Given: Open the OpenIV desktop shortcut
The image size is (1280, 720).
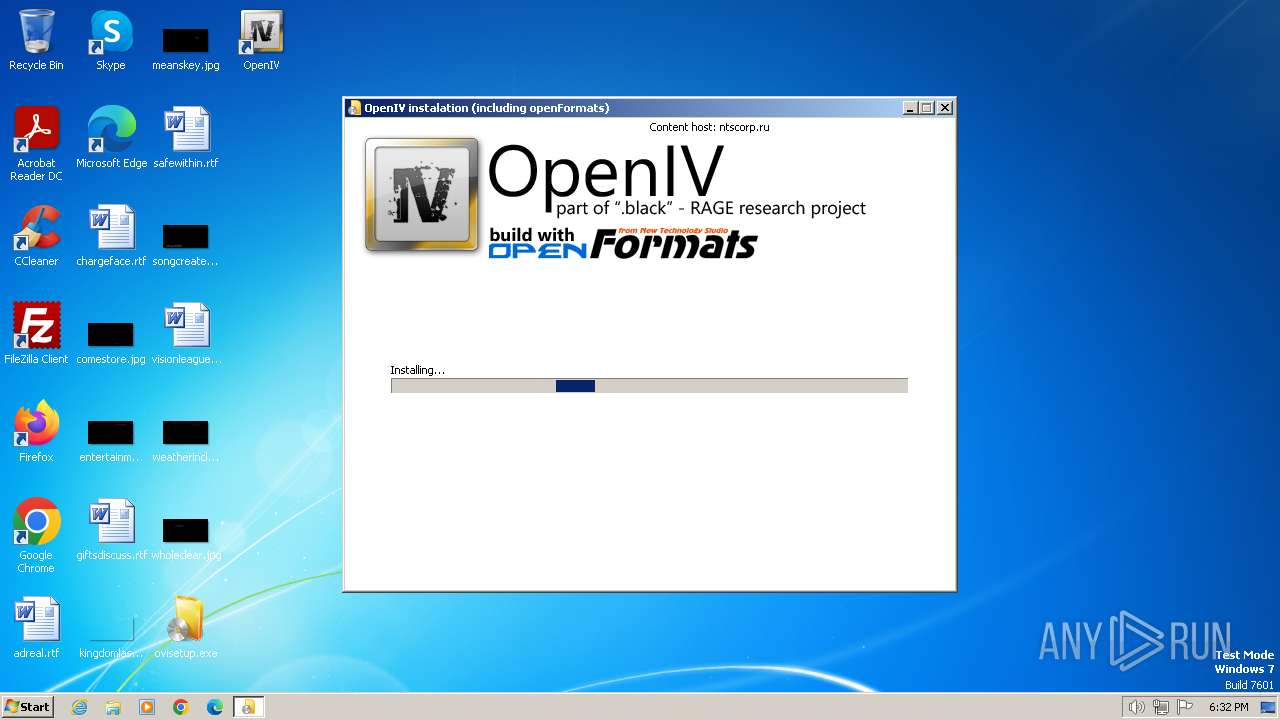Looking at the screenshot, I should (261, 40).
